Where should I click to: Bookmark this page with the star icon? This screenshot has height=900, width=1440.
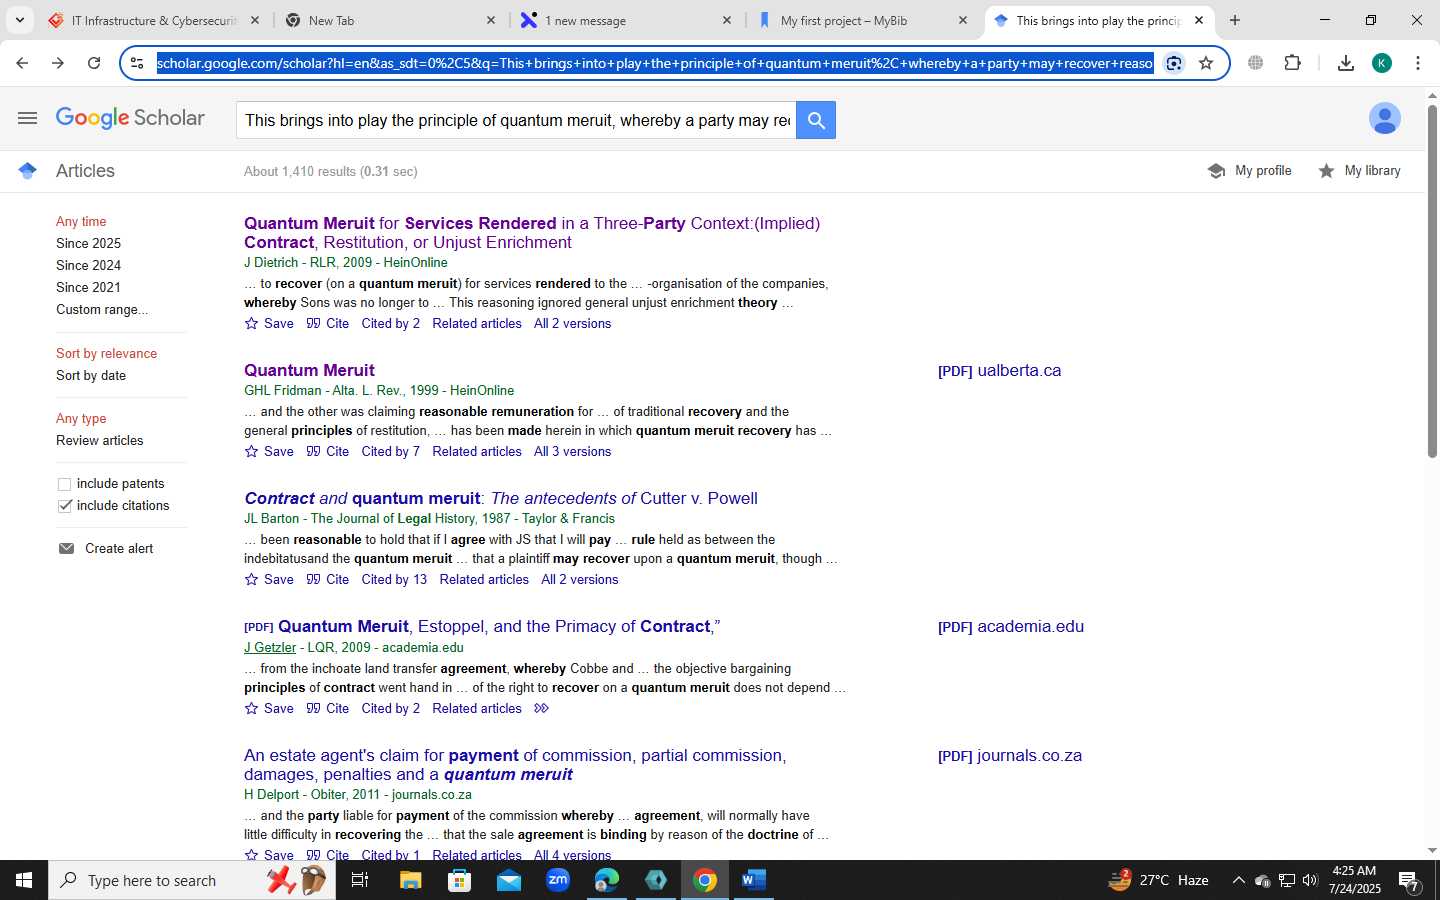1206,63
